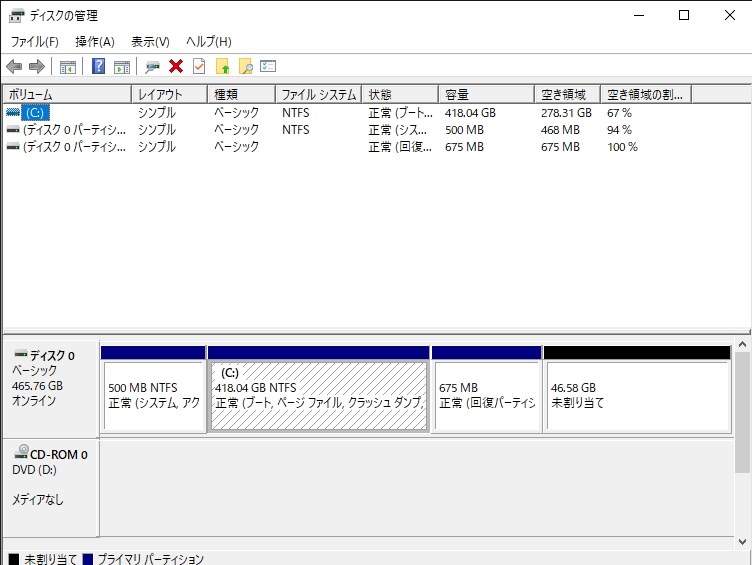This screenshot has width=752, height=565.
Task: Click the scroll up arrow in disk pane
Action: [x=742, y=344]
